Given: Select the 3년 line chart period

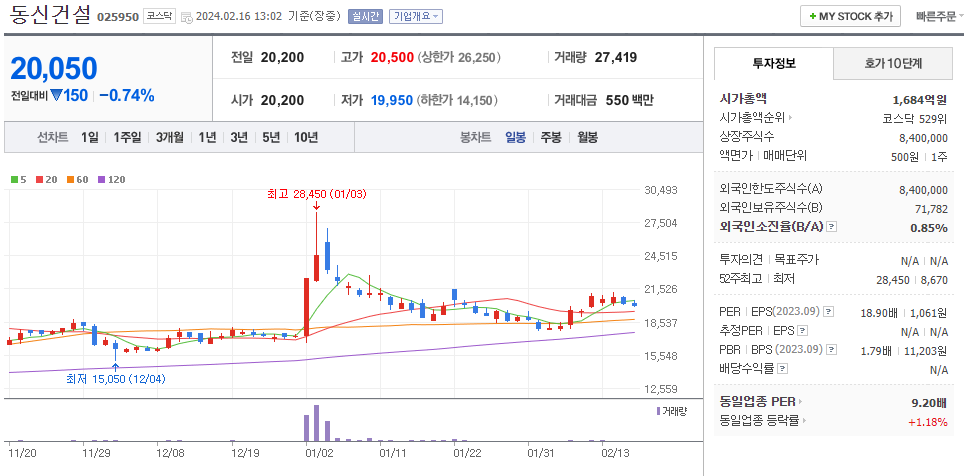Looking at the screenshot, I should point(239,137).
